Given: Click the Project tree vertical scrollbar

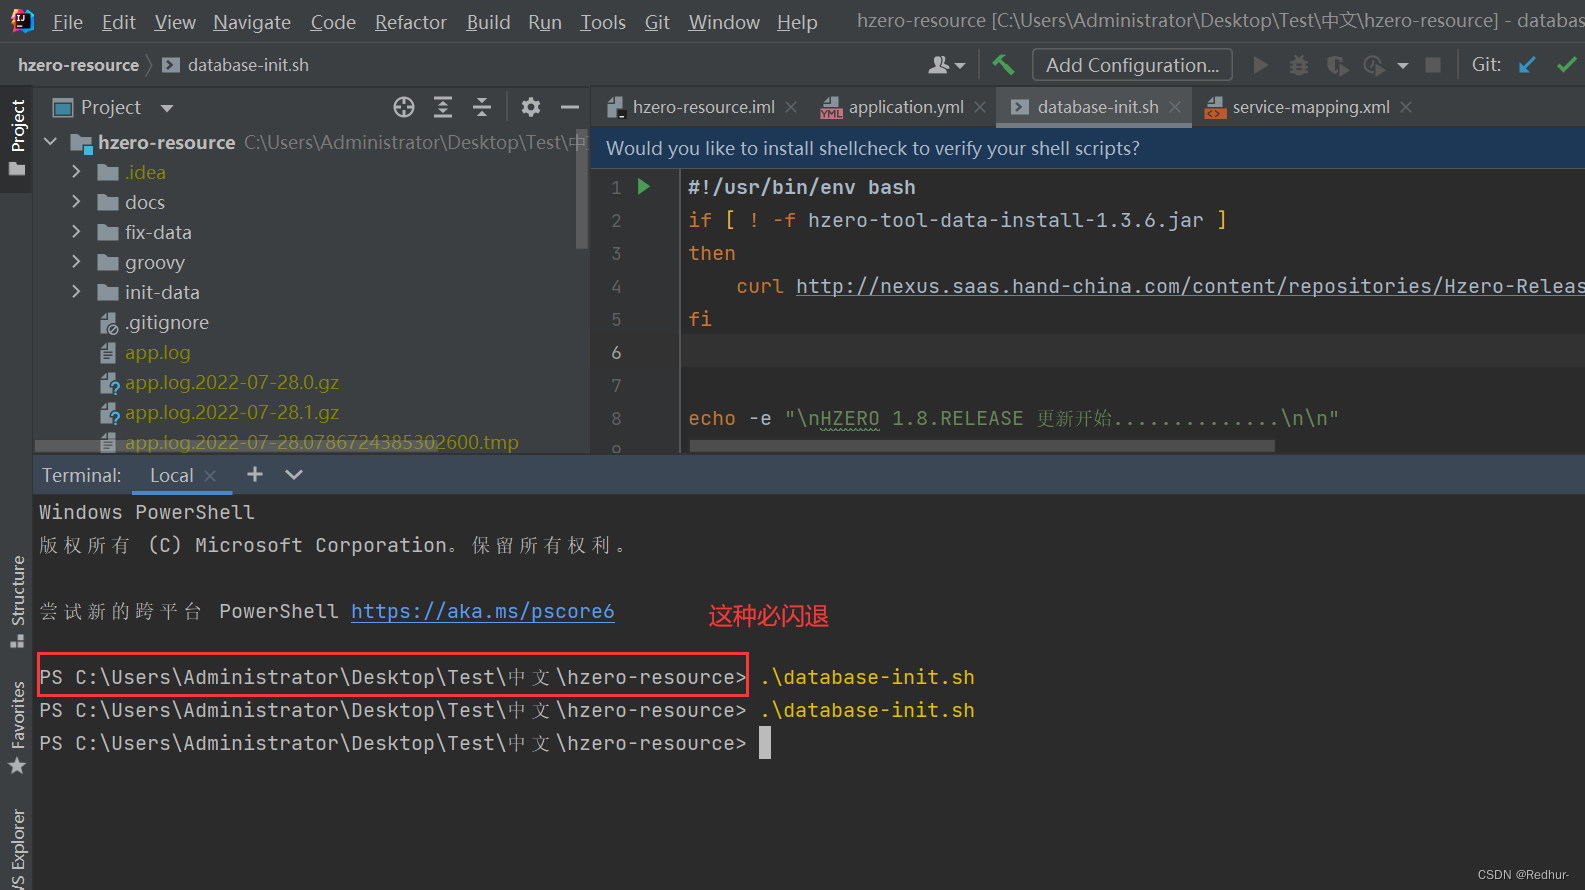Looking at the screenshot, I should [x=582, y=188].
